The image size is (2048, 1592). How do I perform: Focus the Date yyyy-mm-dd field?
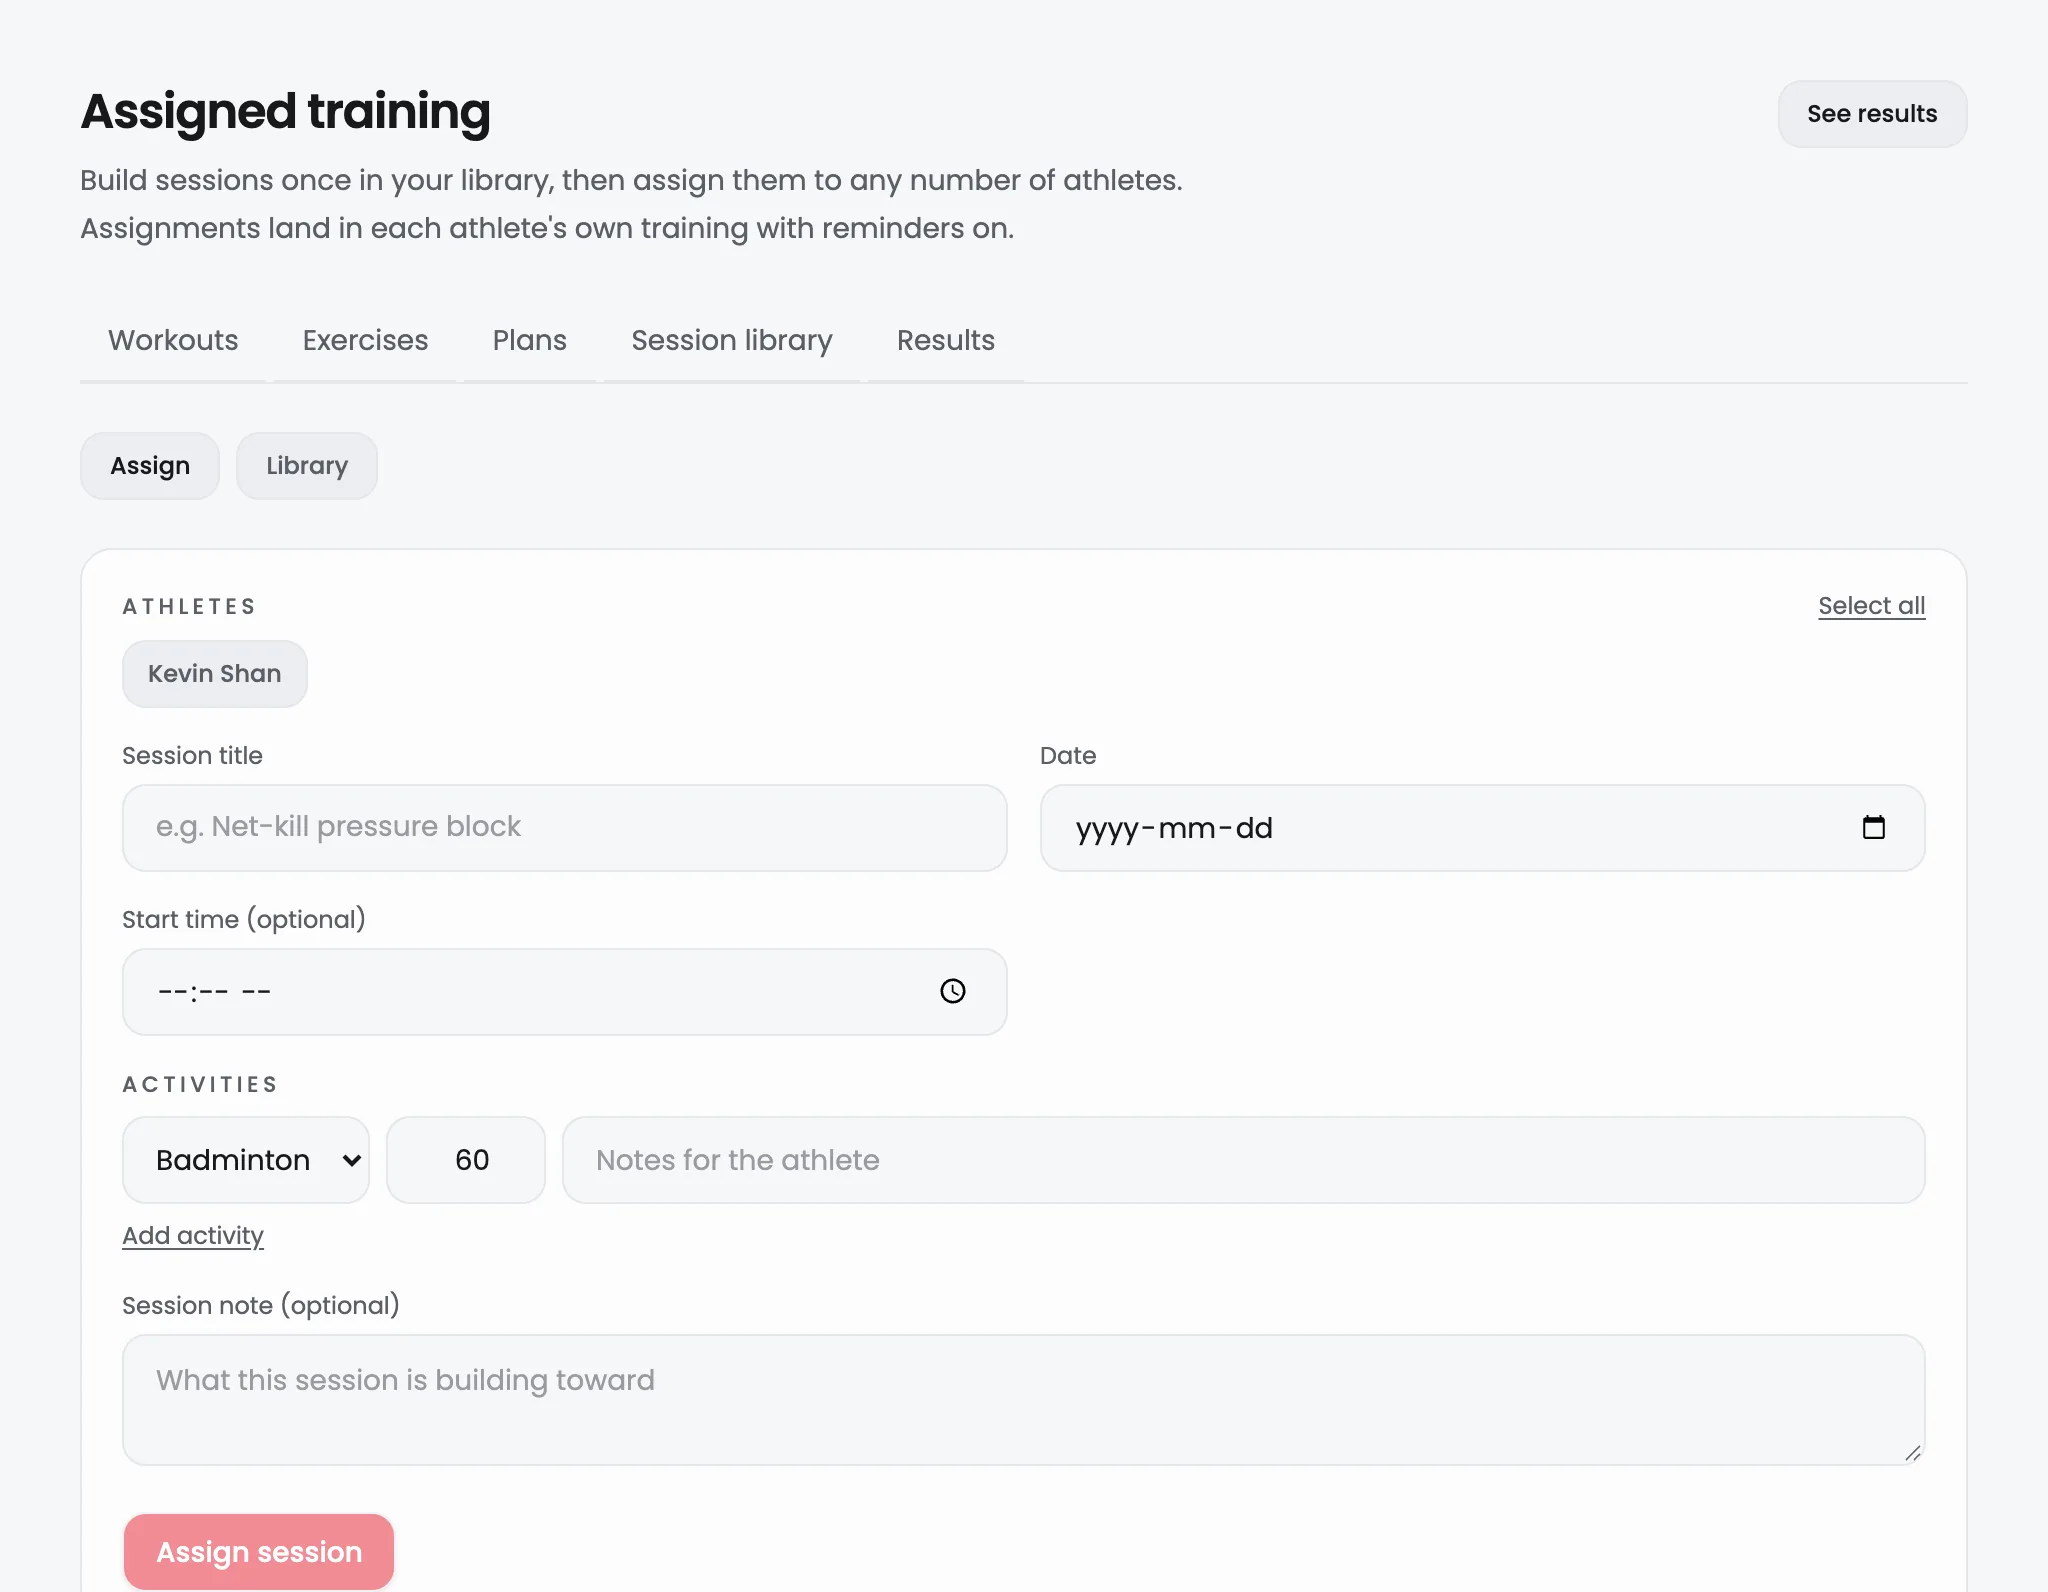tap(1483, 828)
